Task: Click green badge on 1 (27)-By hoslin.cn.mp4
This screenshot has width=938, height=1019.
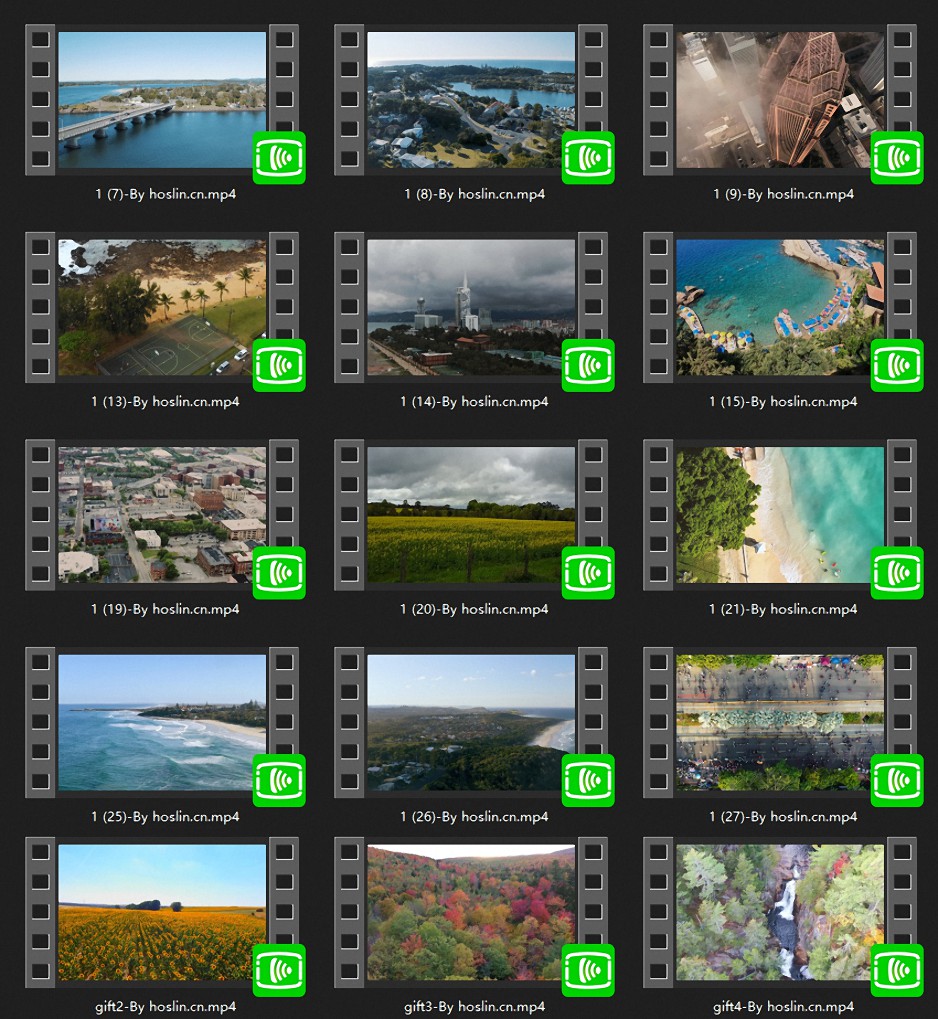Action: pos(897,780)
